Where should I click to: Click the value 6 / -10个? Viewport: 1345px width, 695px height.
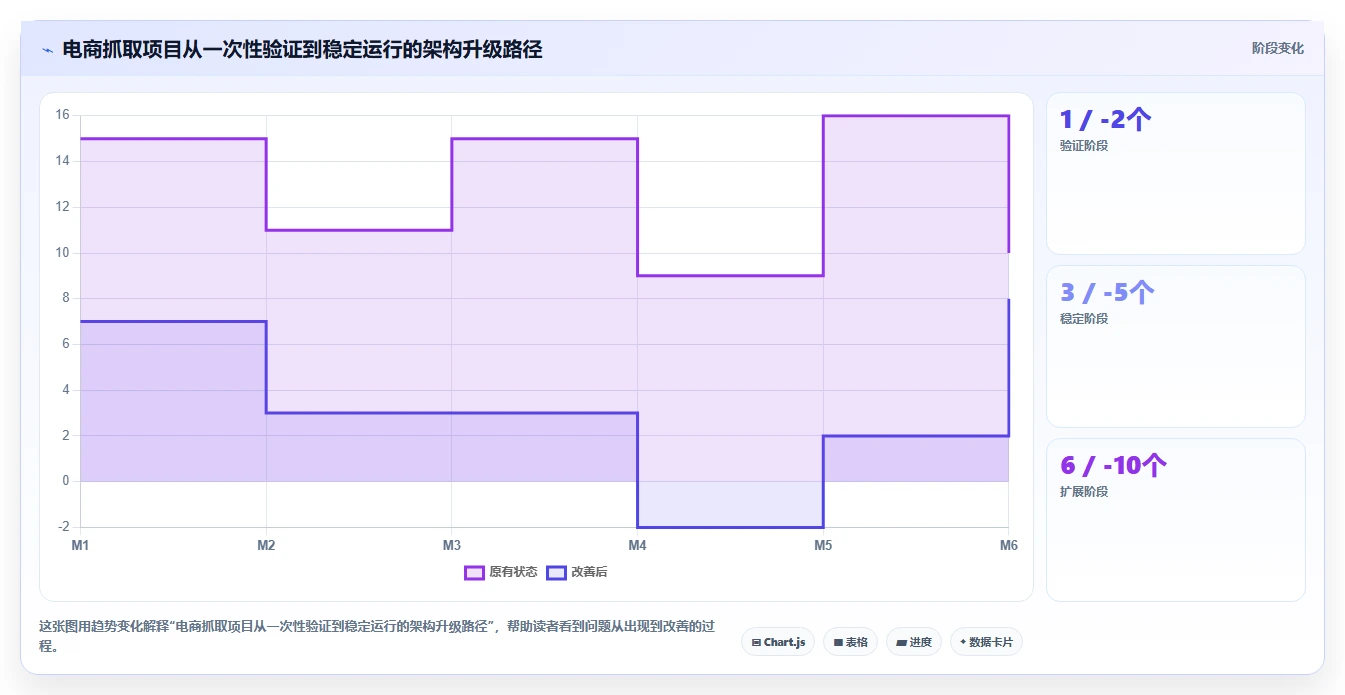coord(1113,466)
